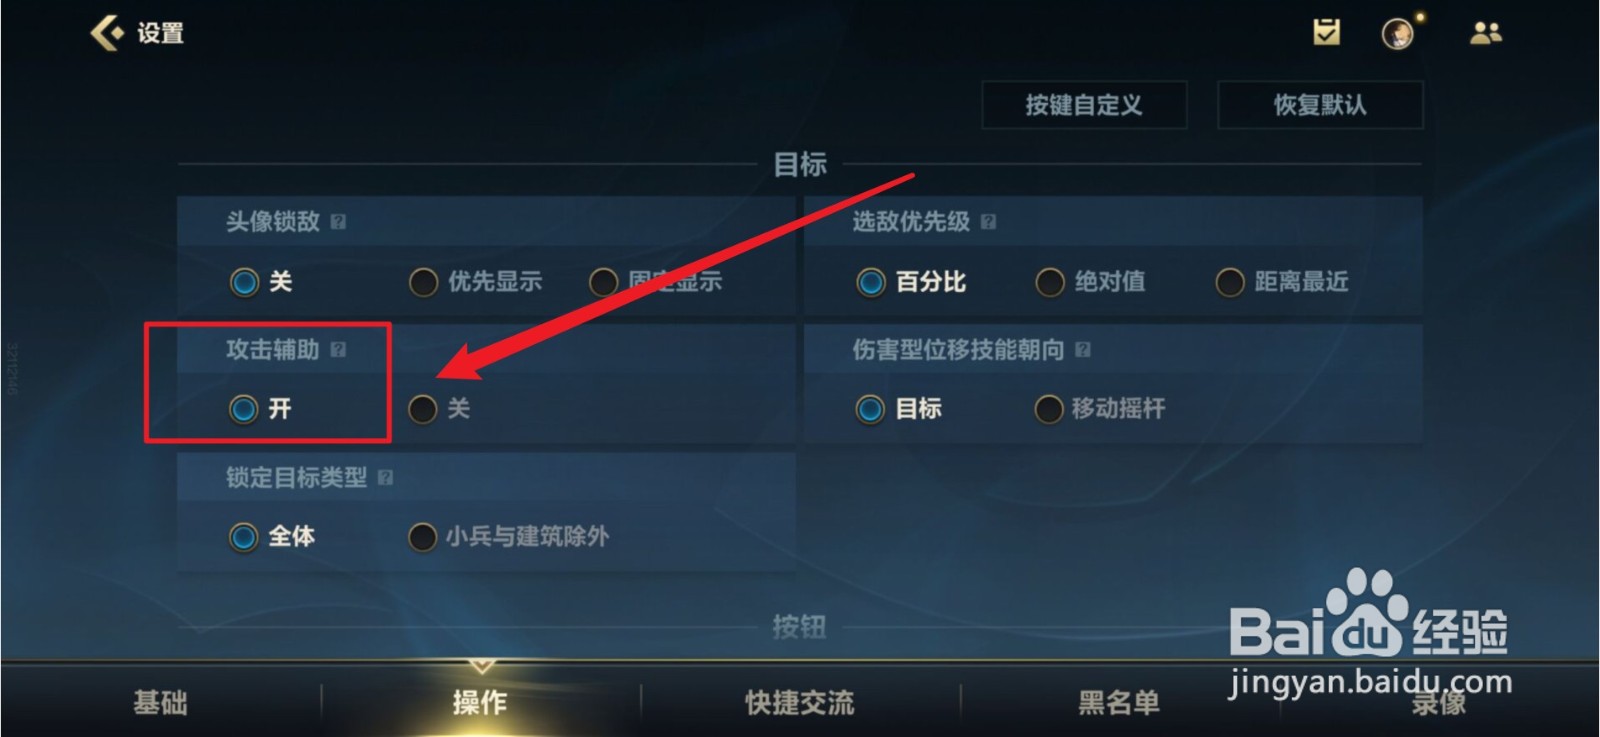Image resolution: width=1600 pixels, height=737 pixels.
Task: Turn 攻击辅助 off with 关 option
Action: pos(440,408)
